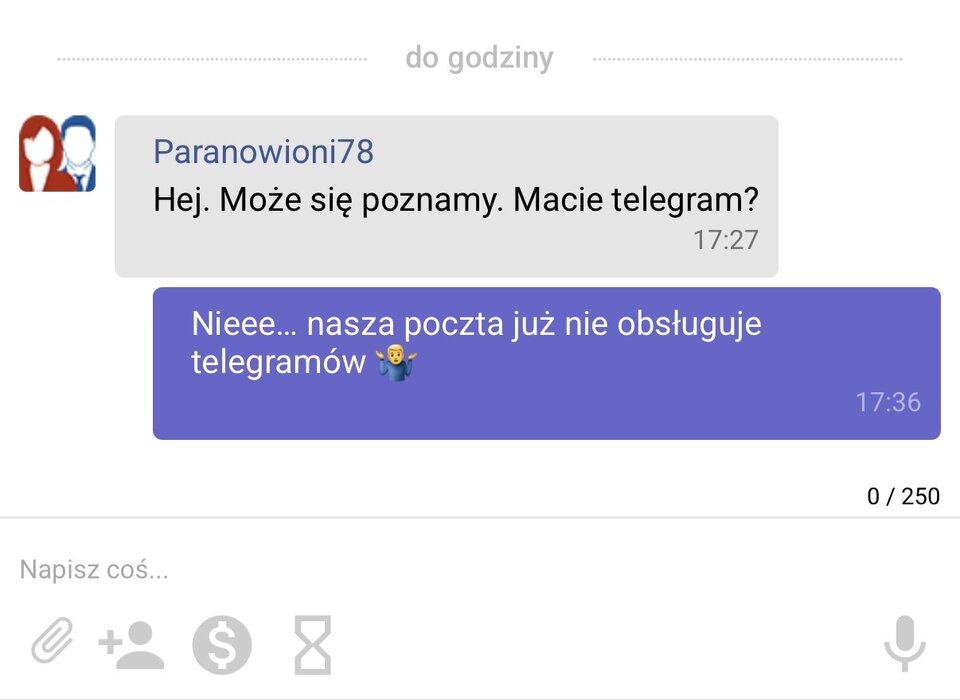Click the Hej. greeting in received message
960x700 pixels.
pyautogui.click(x=181, y=200)
